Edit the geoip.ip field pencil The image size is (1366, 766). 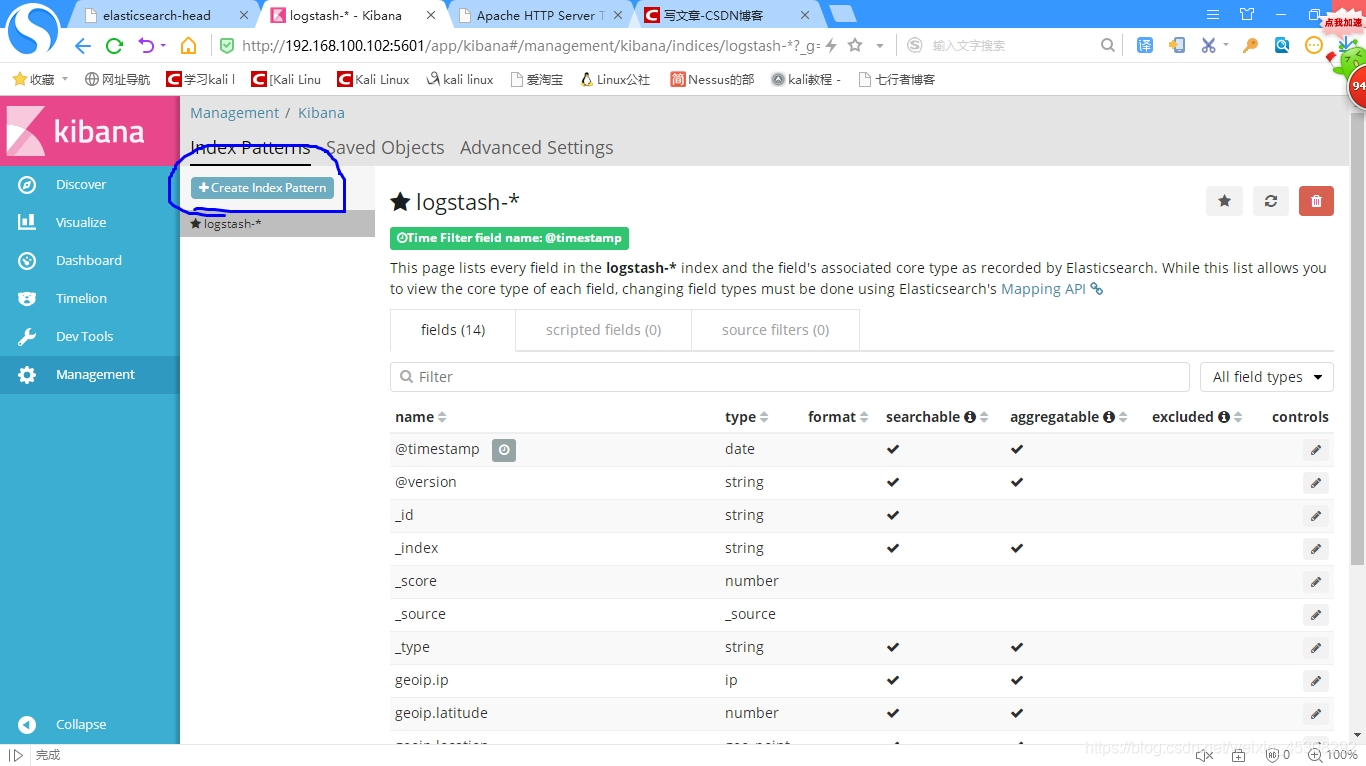[x=1316, y=681]
